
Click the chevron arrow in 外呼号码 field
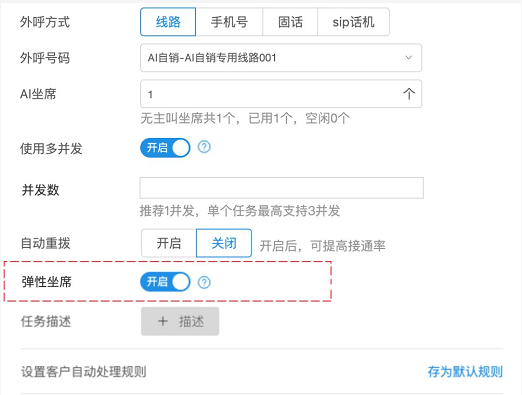tap(408, 58)
